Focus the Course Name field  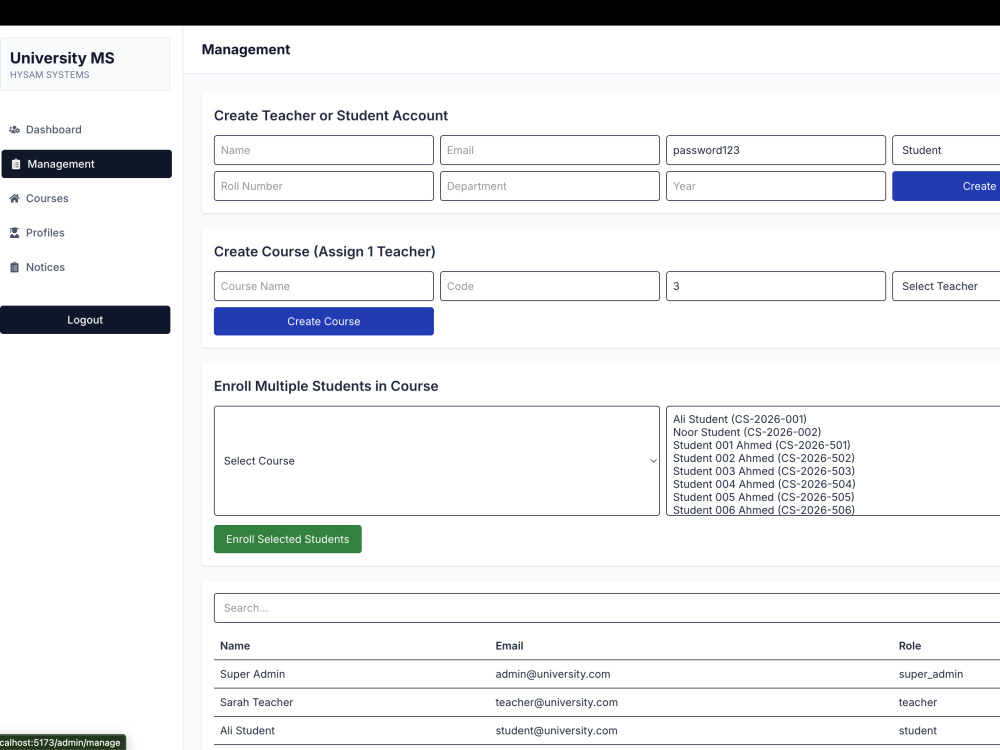point(323,286)
